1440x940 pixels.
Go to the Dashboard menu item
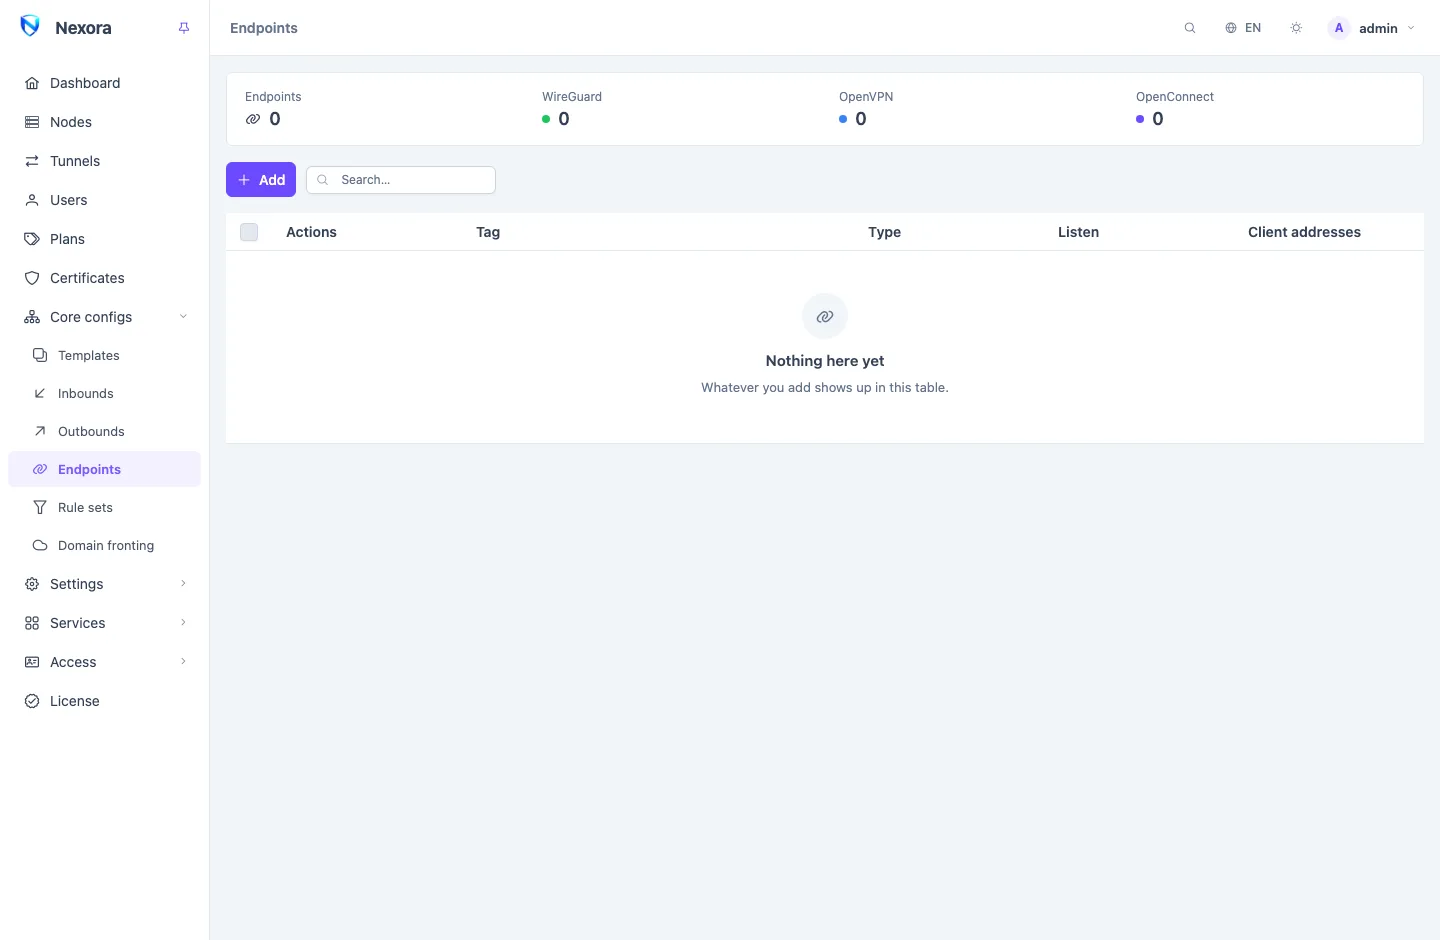click(x=104, y=83)
